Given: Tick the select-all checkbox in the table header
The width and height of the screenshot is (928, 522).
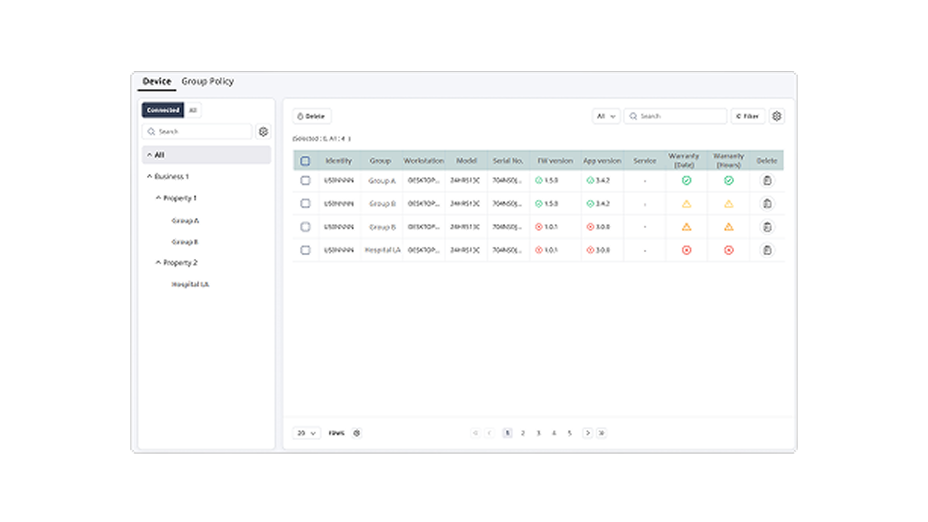Looking at the screenshot, I should [x=305, y=161].
